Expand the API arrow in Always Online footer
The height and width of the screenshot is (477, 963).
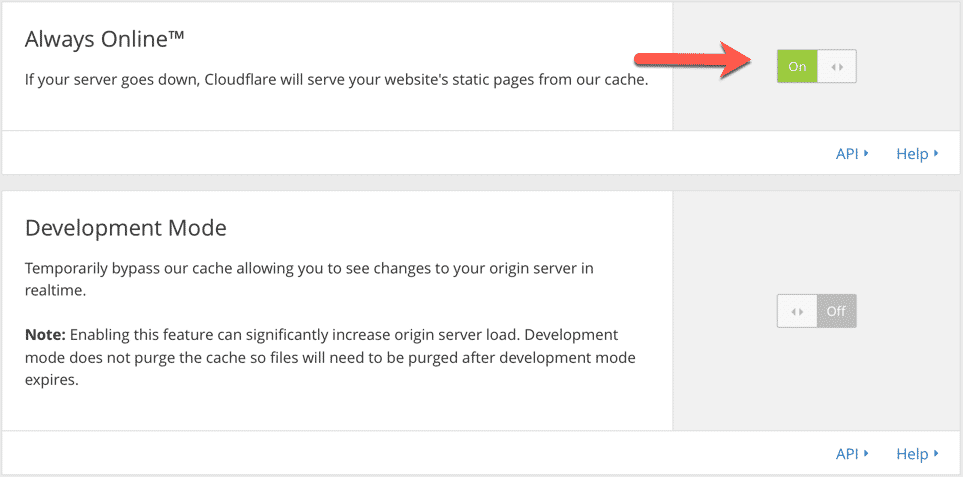866,154
